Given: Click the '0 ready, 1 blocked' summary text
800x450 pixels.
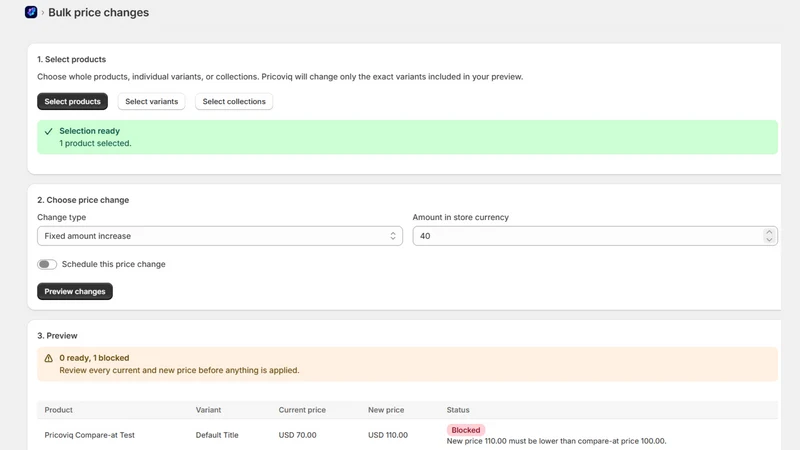Looking at the screenshot, I should pos(94,358).
